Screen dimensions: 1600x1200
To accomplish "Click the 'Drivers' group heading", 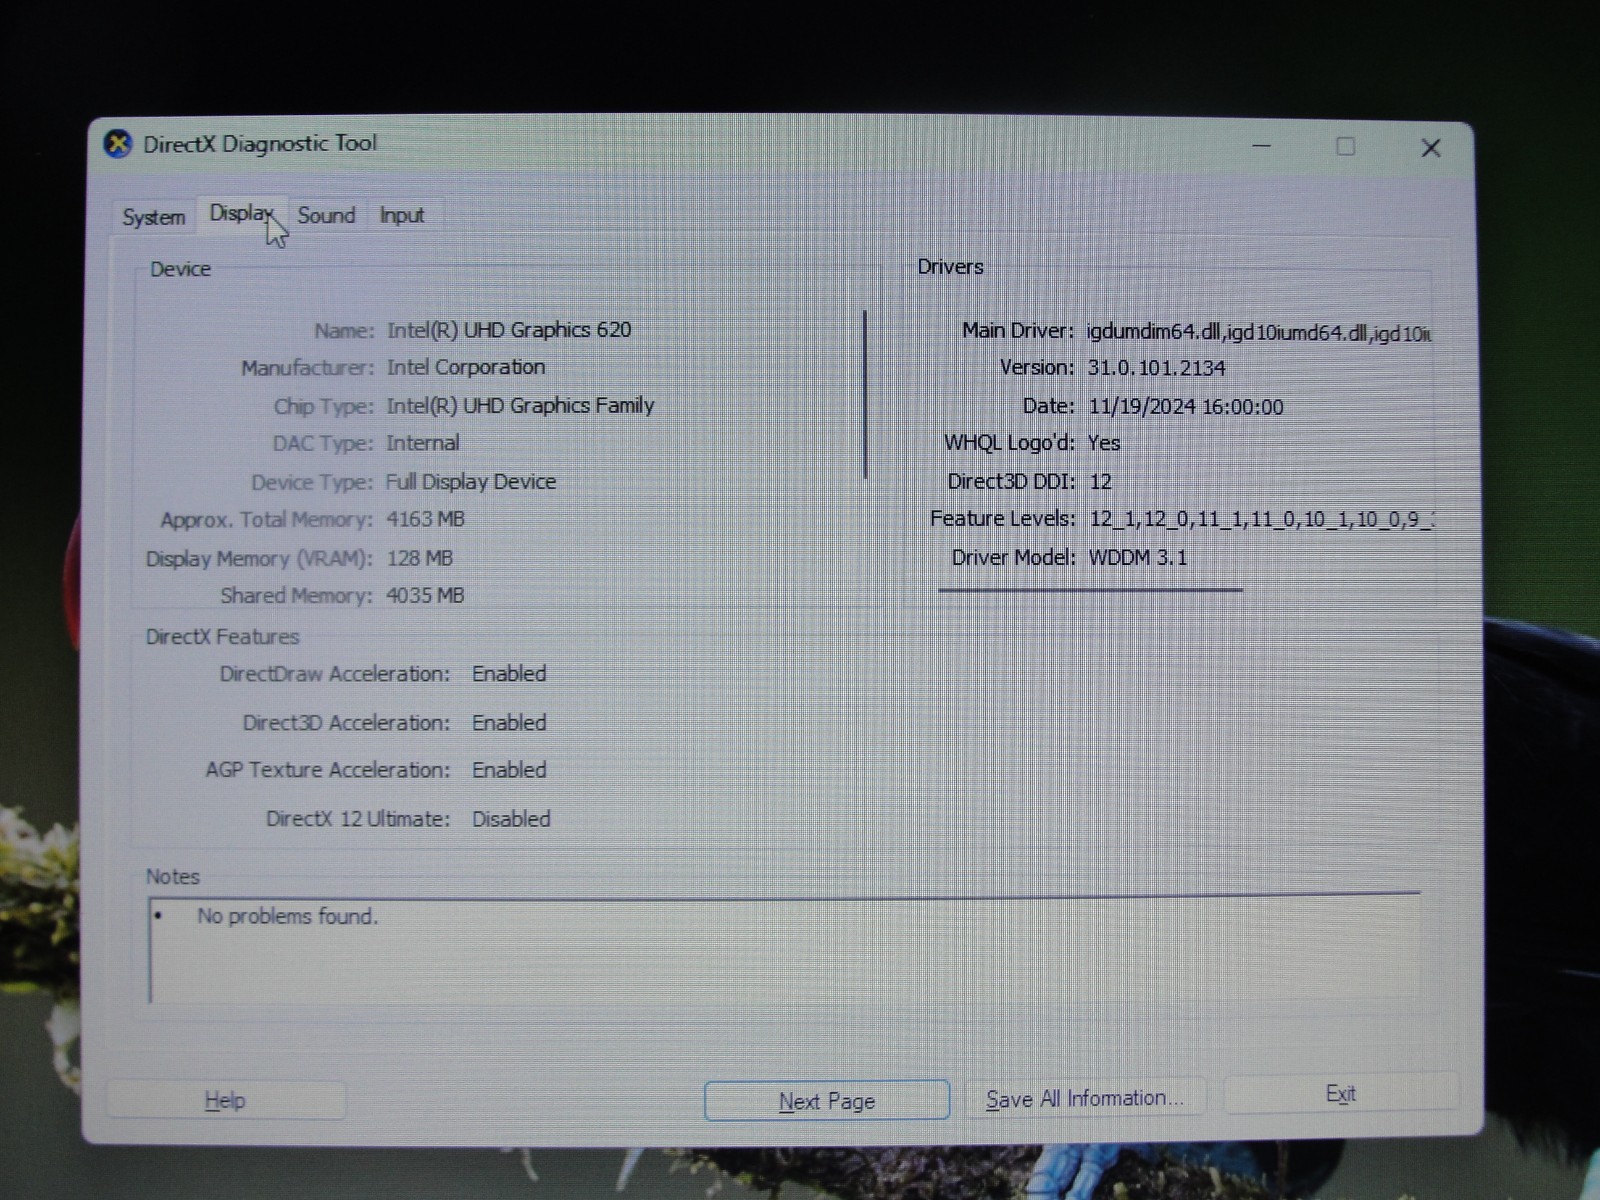I will click(x=950, y=267).
